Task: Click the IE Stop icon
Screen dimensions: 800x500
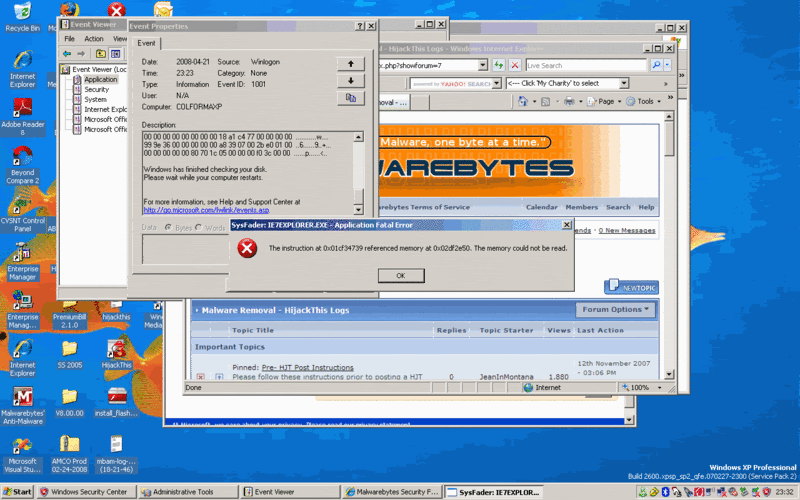Action: 515,65
